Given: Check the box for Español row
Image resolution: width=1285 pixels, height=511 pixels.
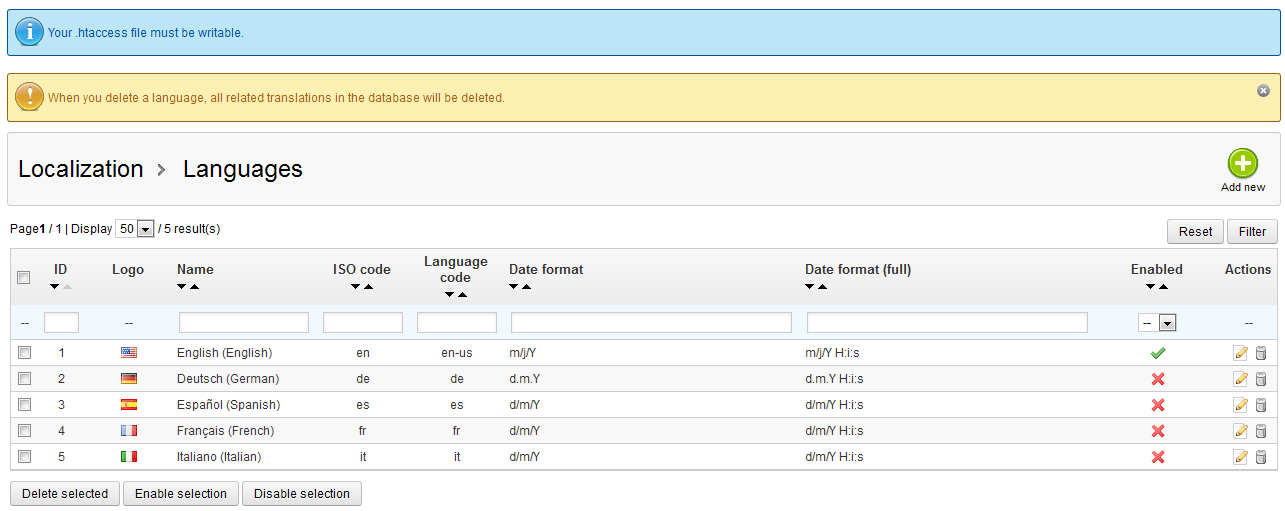Looking at the screenshot, I should [25, 405].
